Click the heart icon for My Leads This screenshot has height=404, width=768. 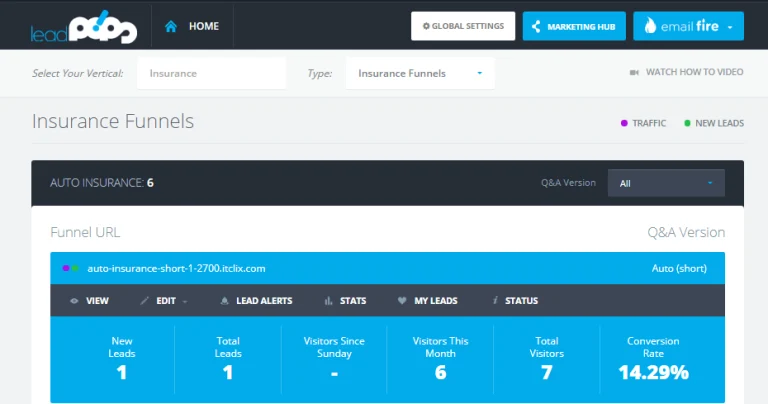[x=402, y=301]
